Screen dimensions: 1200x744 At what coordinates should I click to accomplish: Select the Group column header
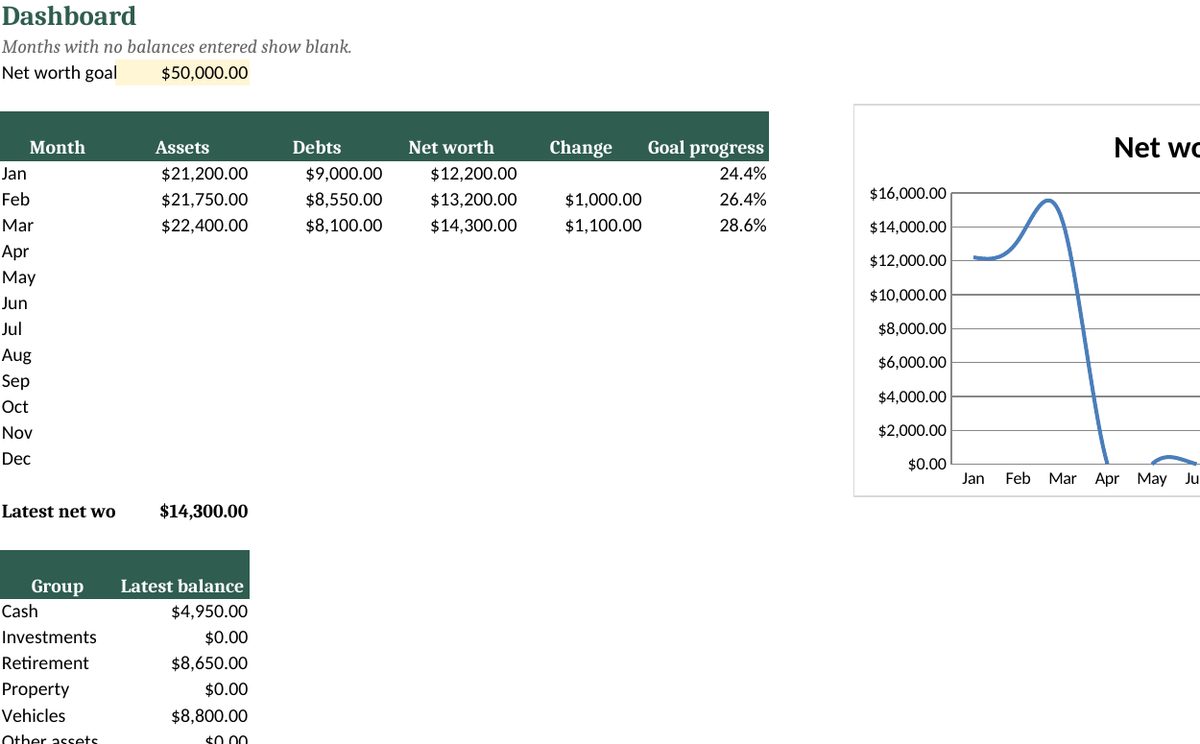pos(57,586)
